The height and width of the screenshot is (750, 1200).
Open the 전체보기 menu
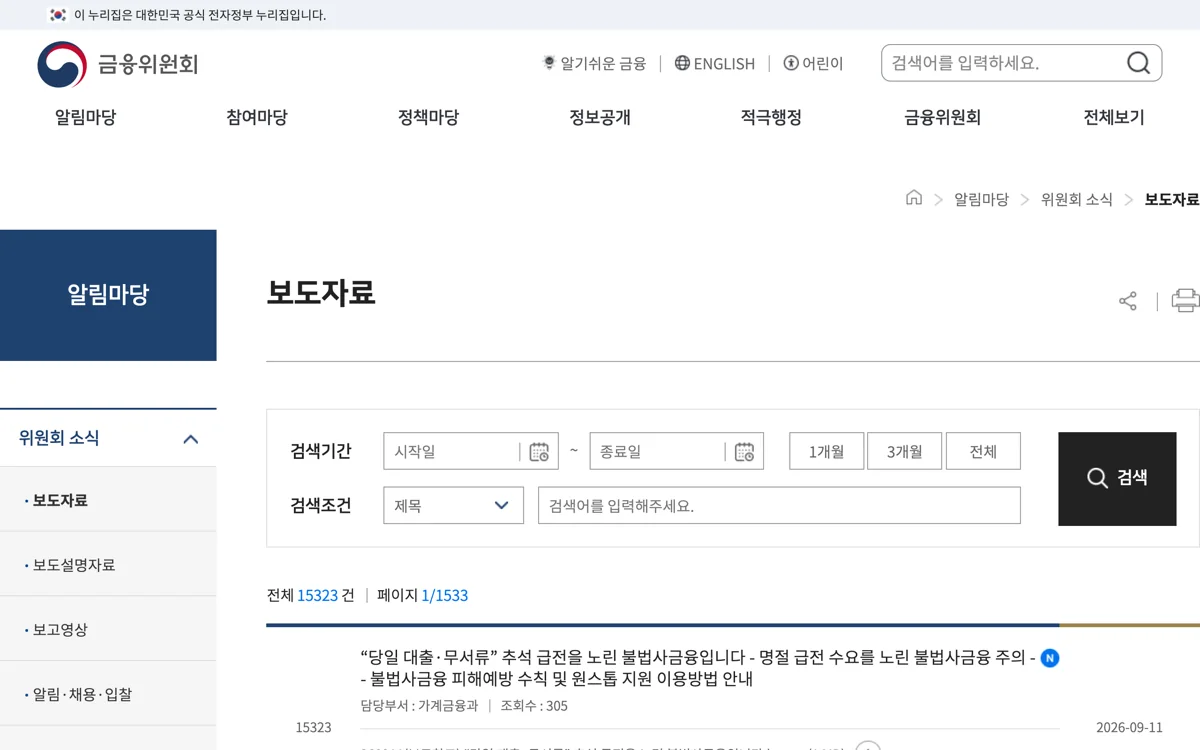(1114, 117)
